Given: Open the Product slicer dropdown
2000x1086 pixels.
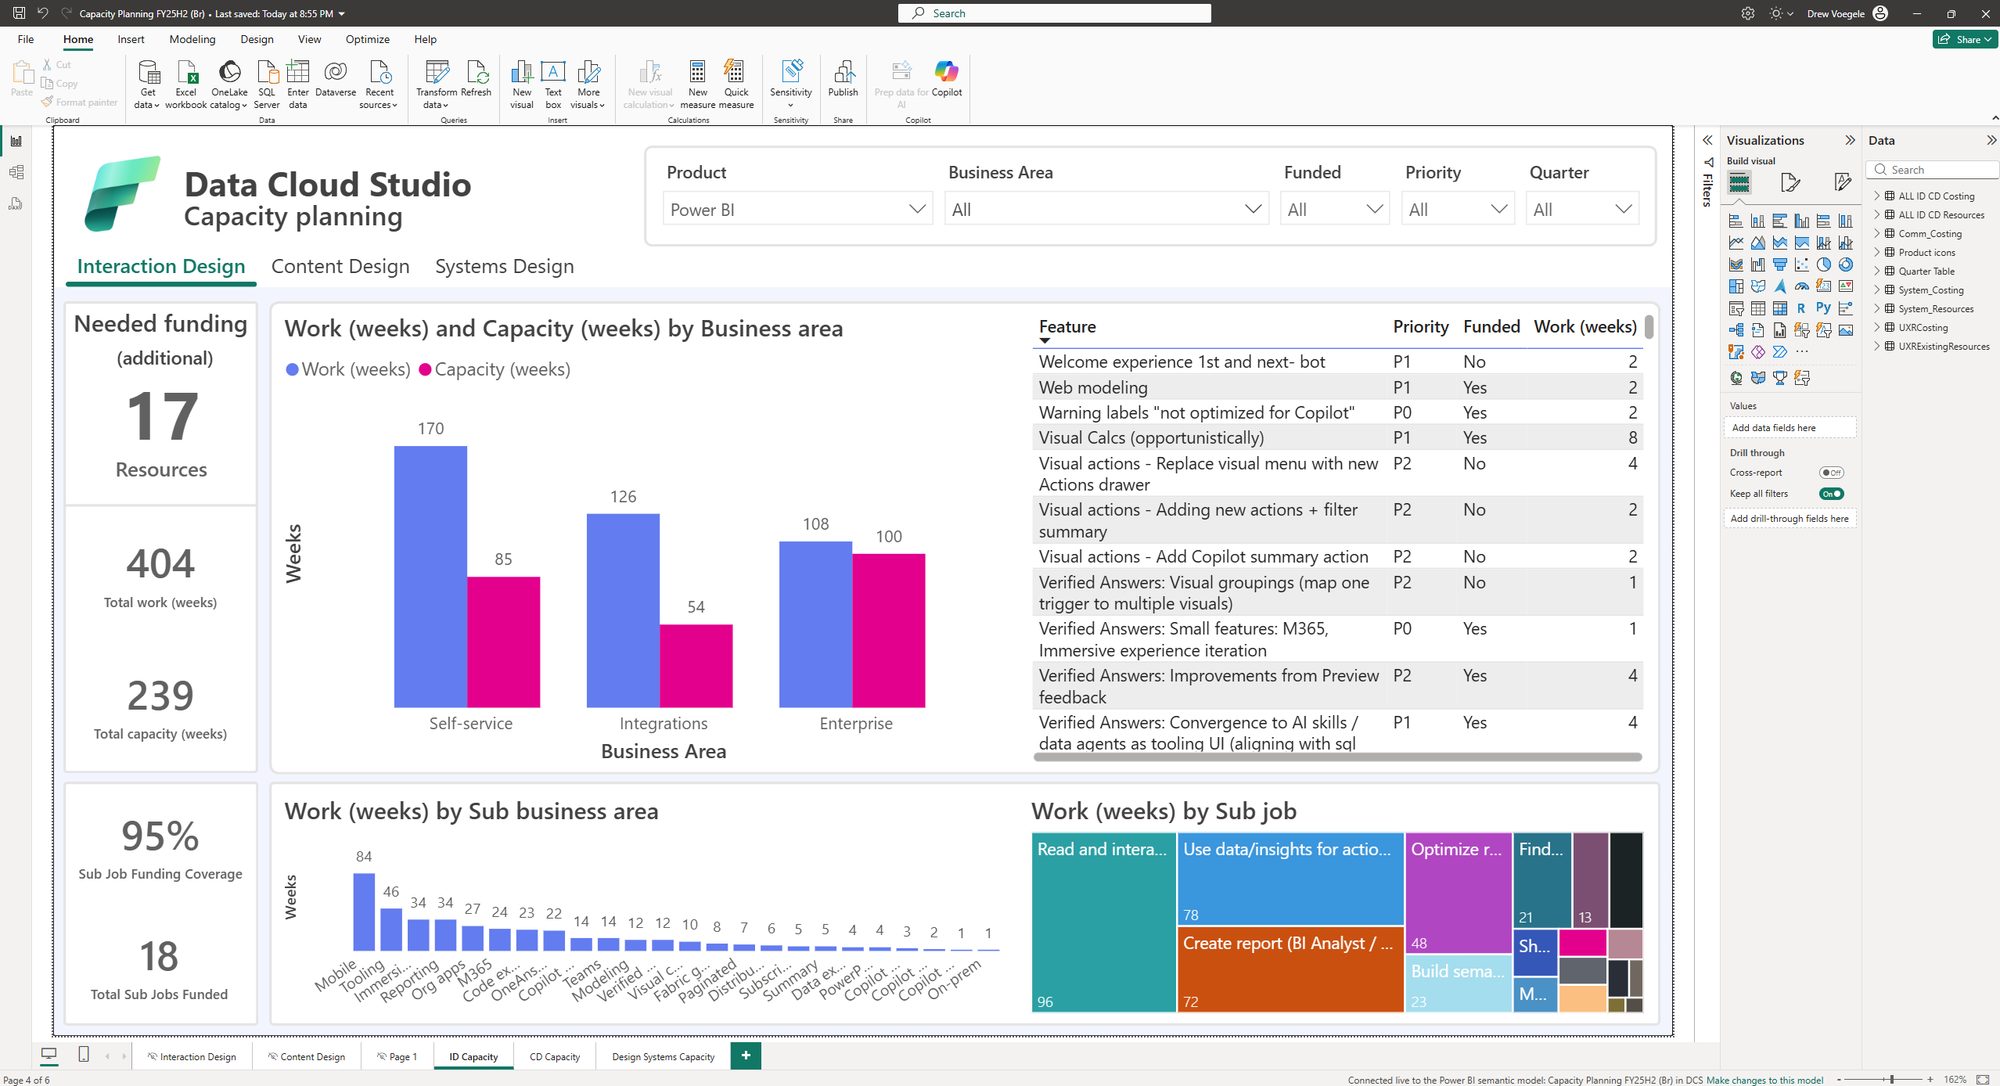Looking at the screenshot, I should point(797,209).
